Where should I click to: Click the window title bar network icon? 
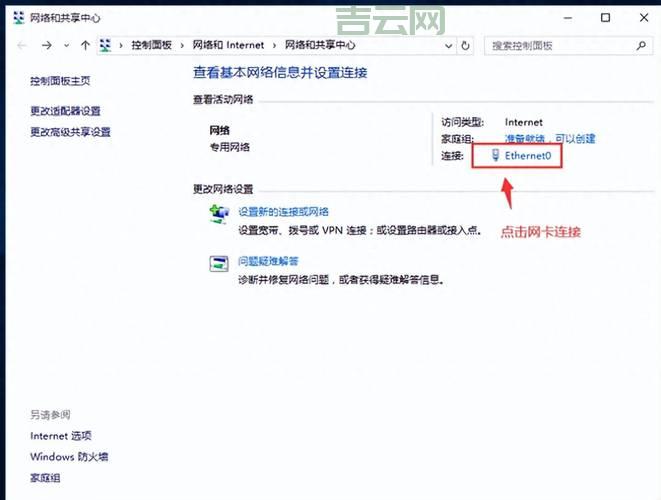[x=19, y=18]
